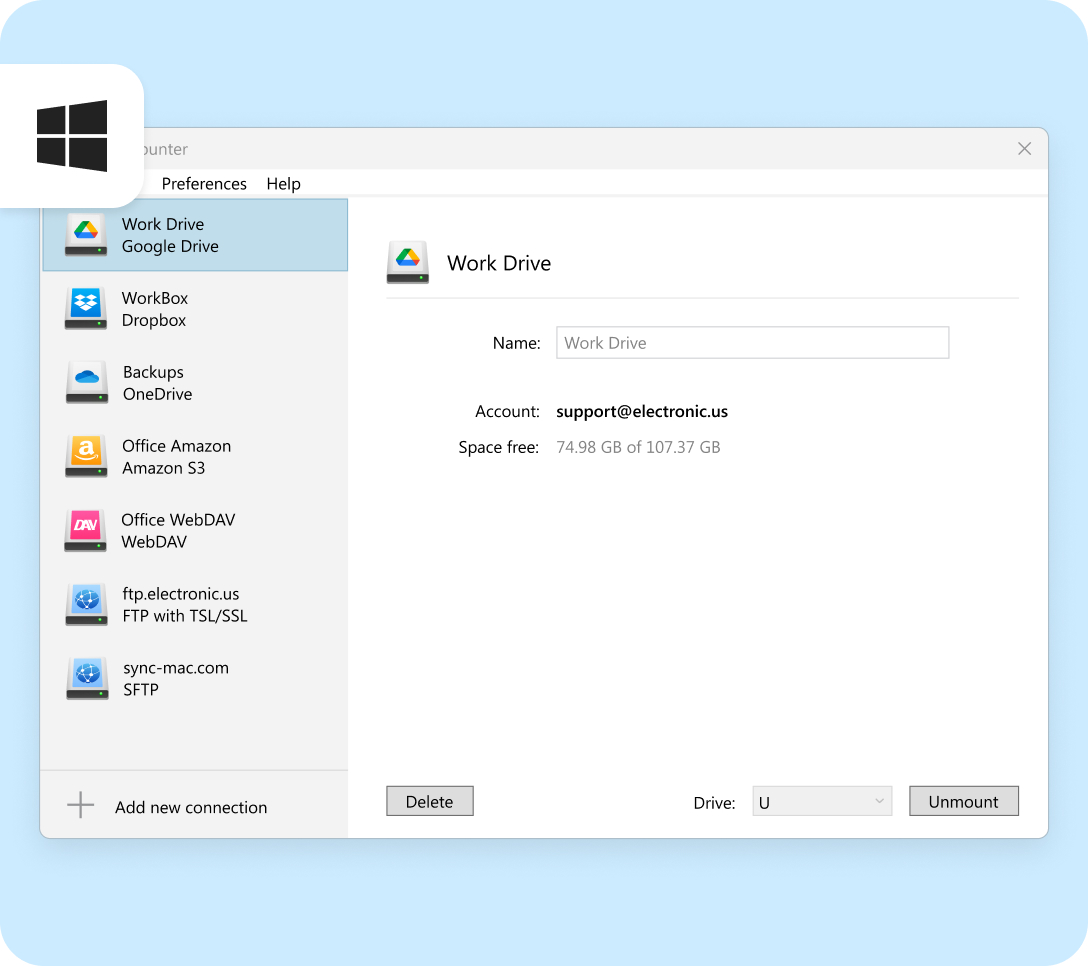Image resolution: width=1088 pixels, height=966 pixels.
Task: Click the OneDrive cloud drive icon
Action: [x=86, y=383]
